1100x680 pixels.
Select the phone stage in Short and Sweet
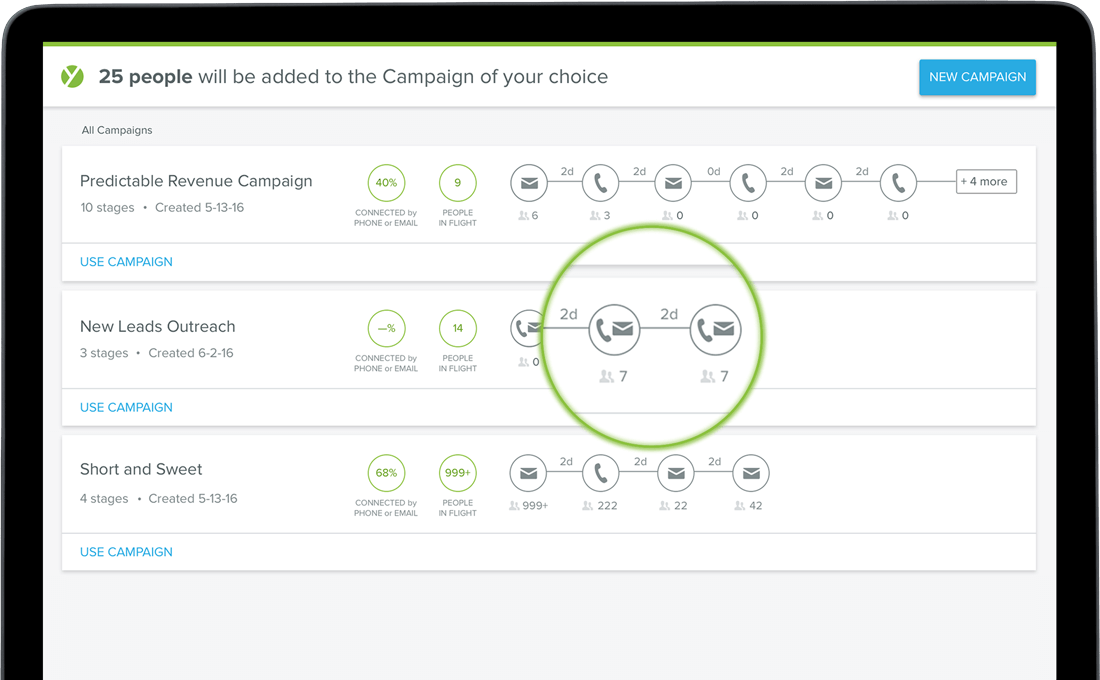pyautogui.click(x=601, y=473)
